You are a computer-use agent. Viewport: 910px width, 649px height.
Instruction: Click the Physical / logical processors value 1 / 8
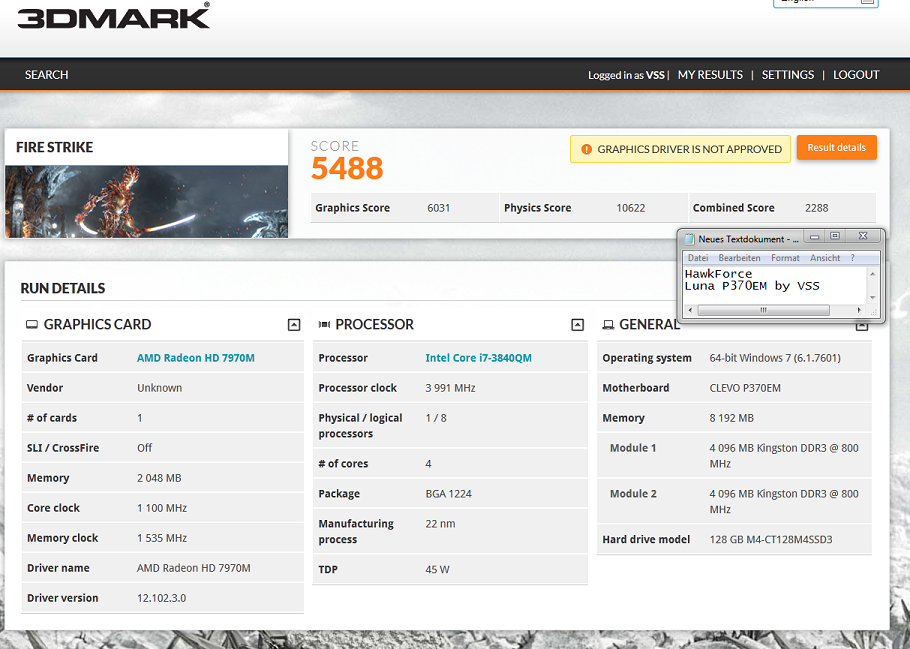(x=436, y=418)
